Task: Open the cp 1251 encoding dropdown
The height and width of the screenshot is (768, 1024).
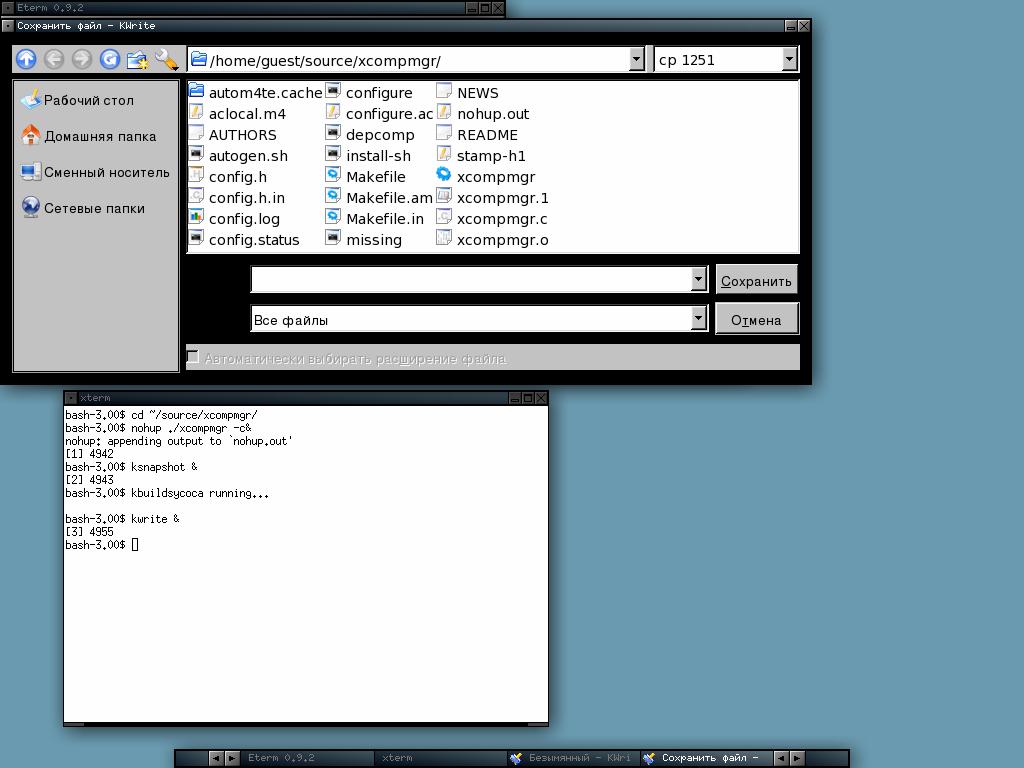Action: tap(789, 60)
